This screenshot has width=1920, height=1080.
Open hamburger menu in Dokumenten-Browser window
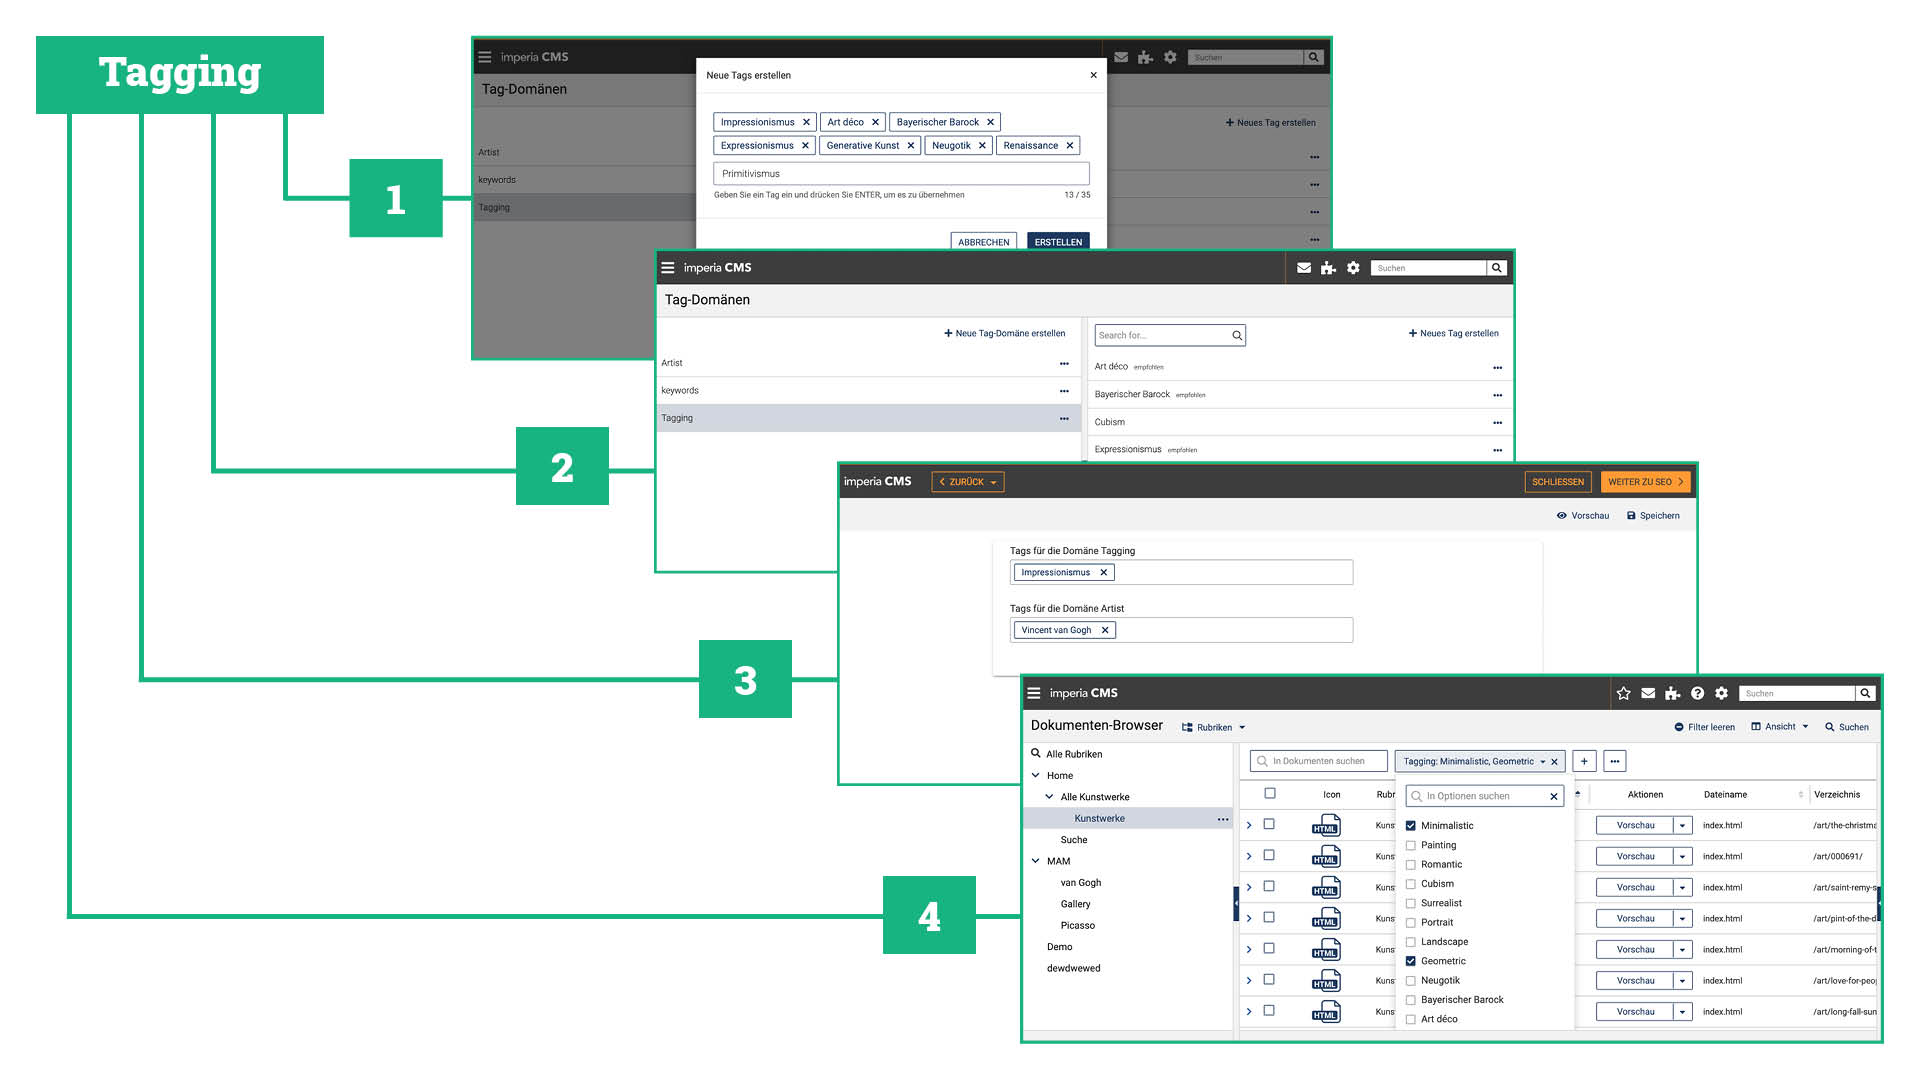(x=1034, y=693)
